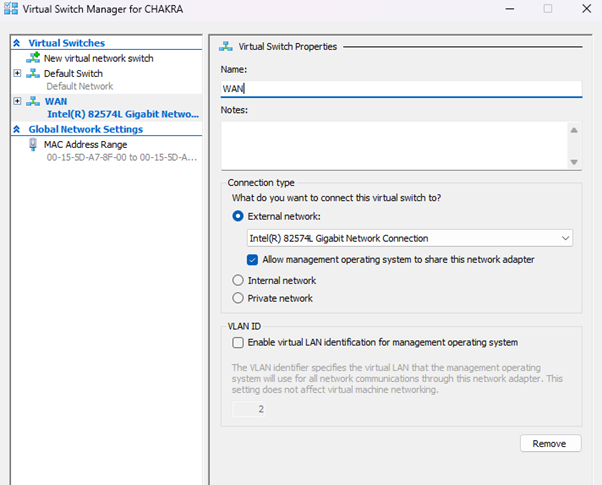This screenshot has width=602, height=485.
Task: Select the Private network radio button
Action: click(x=238, y=298)
